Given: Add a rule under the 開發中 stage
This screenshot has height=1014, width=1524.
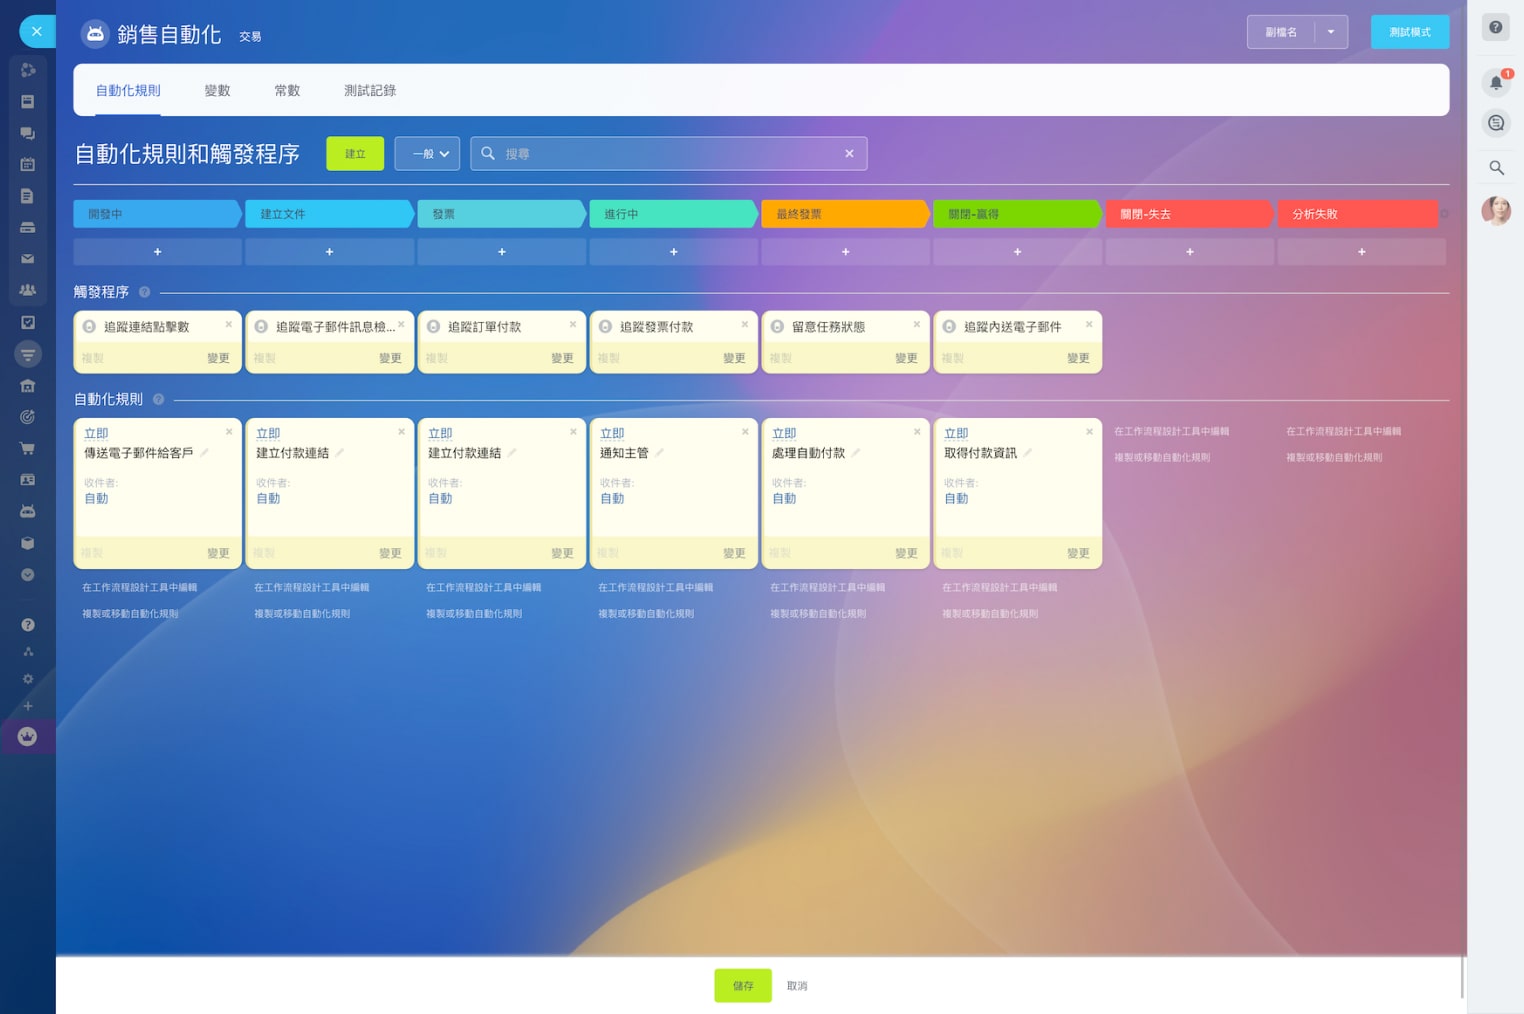Looking at the screenshot, I should click(157, 252).
